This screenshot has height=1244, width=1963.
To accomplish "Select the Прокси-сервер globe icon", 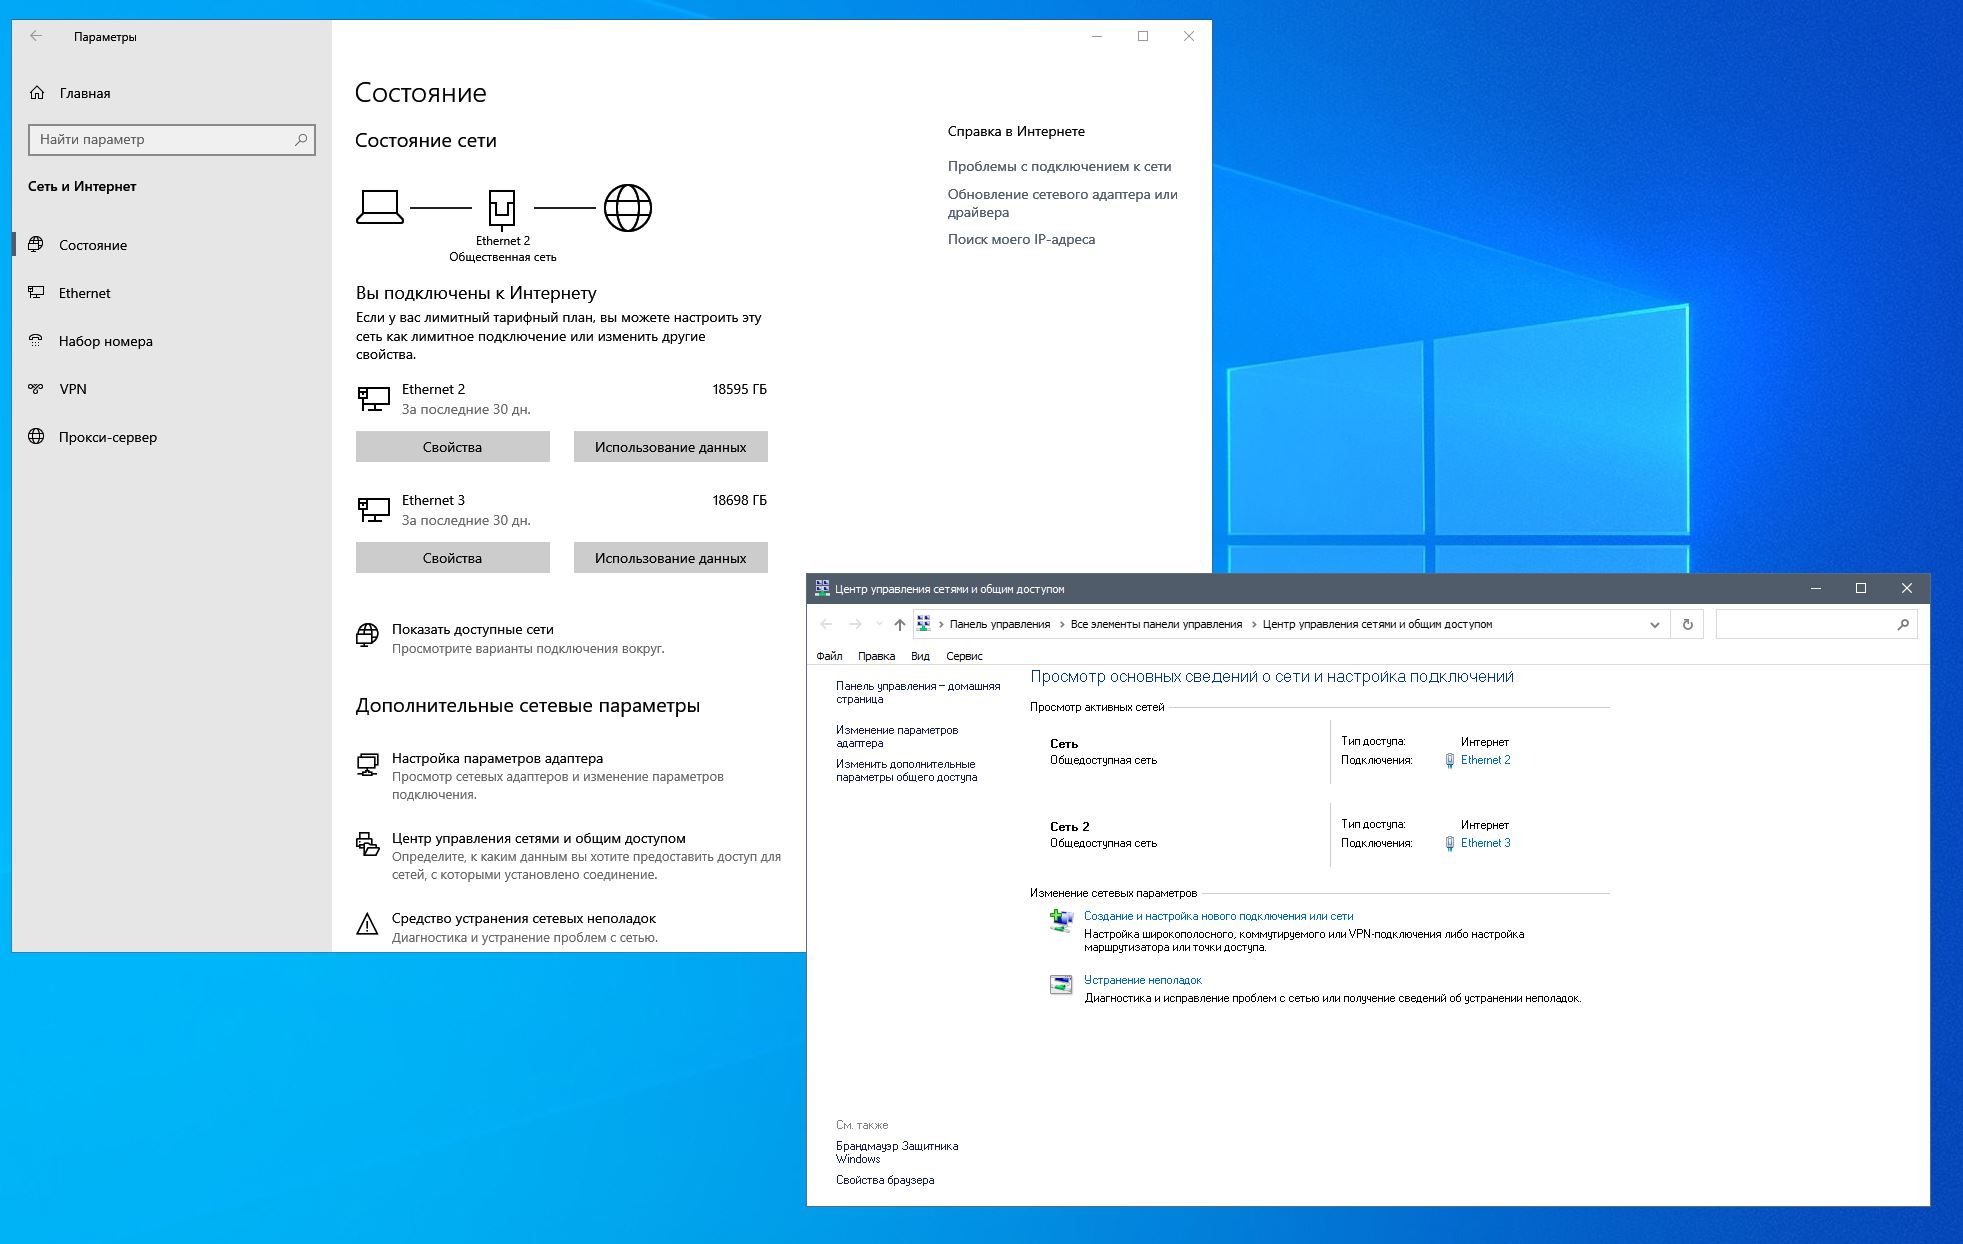I will click(x=37, y=437).
